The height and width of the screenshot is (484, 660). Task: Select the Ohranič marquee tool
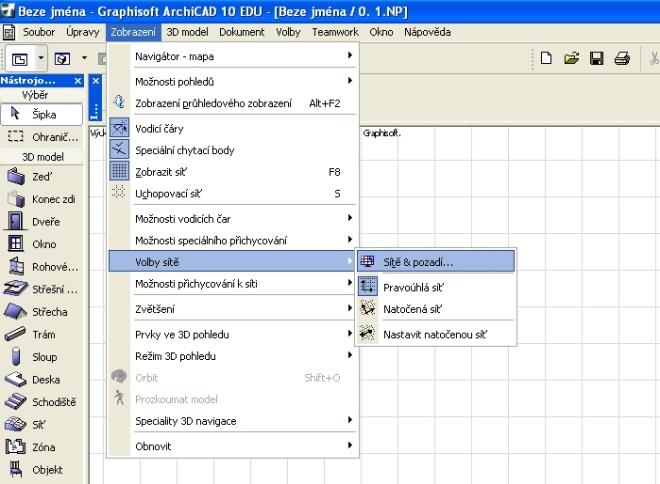pos(42,137)
